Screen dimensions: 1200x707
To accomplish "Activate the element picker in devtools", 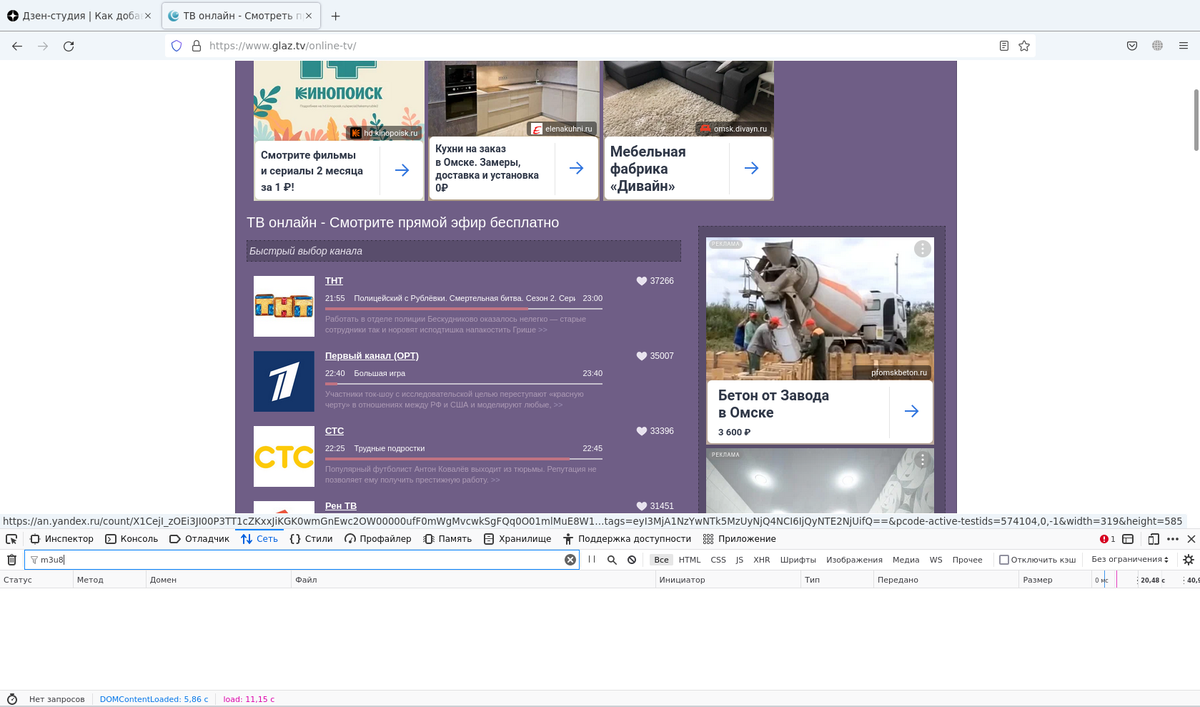I will click(x=11, y=539).
